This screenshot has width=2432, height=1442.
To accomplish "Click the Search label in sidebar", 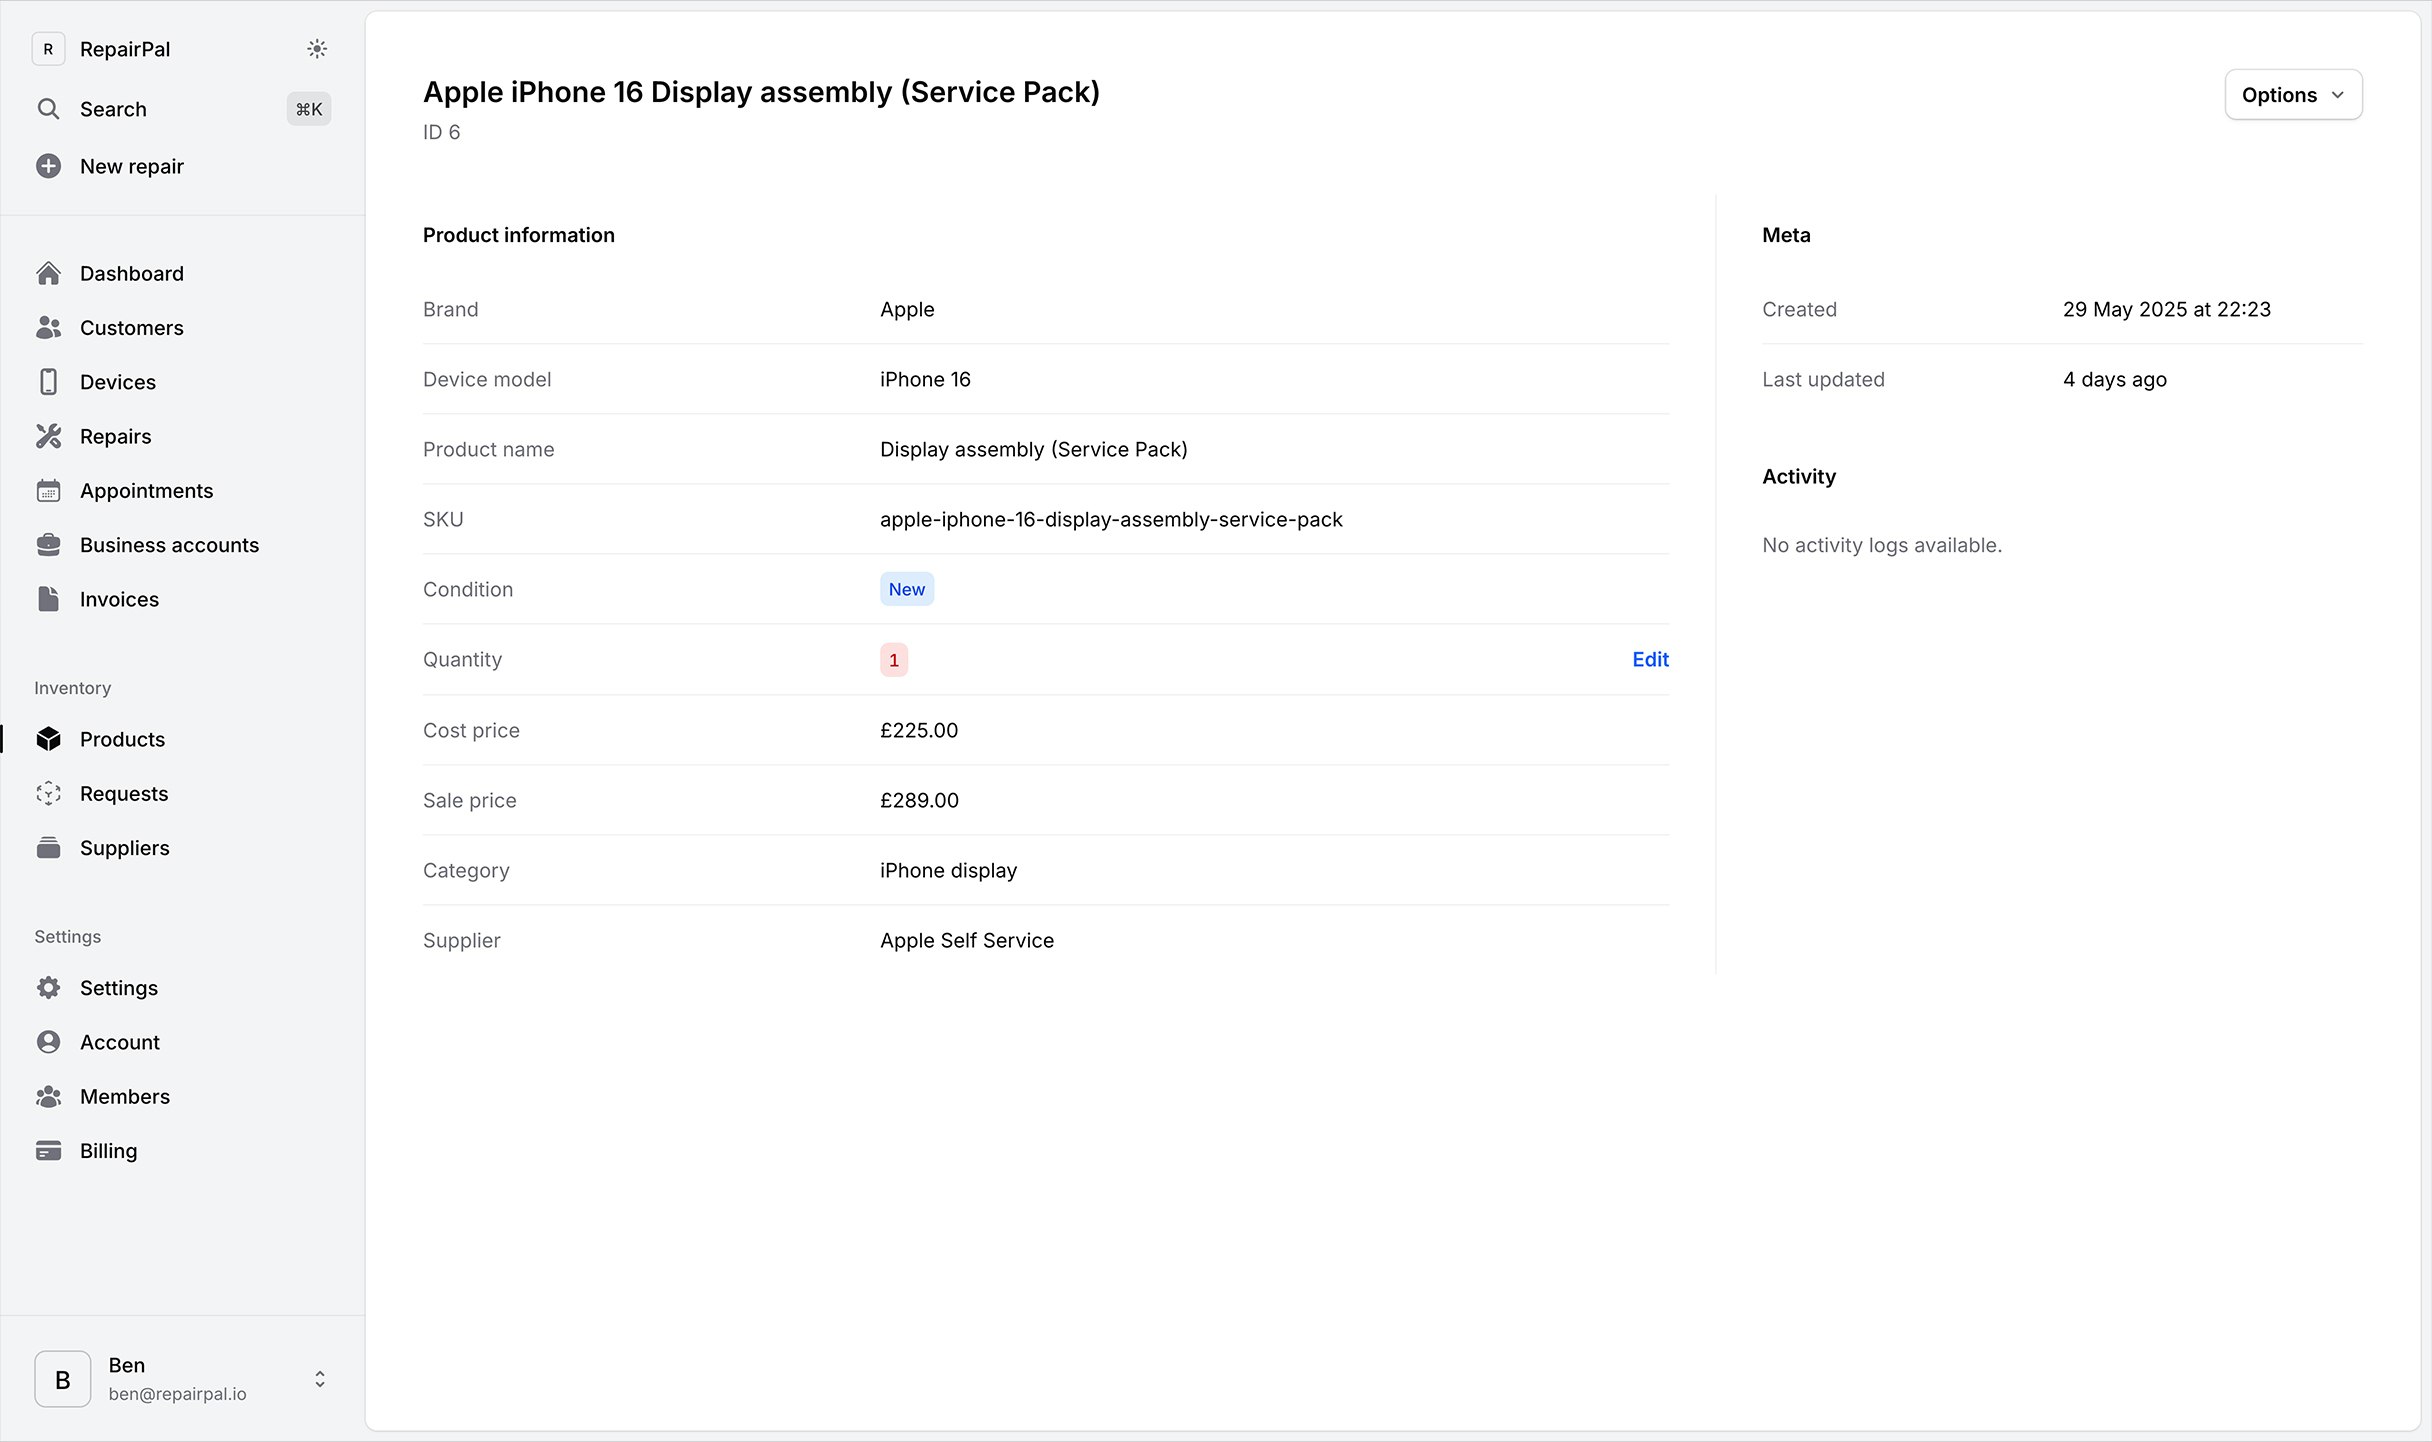I will (113, 109).
